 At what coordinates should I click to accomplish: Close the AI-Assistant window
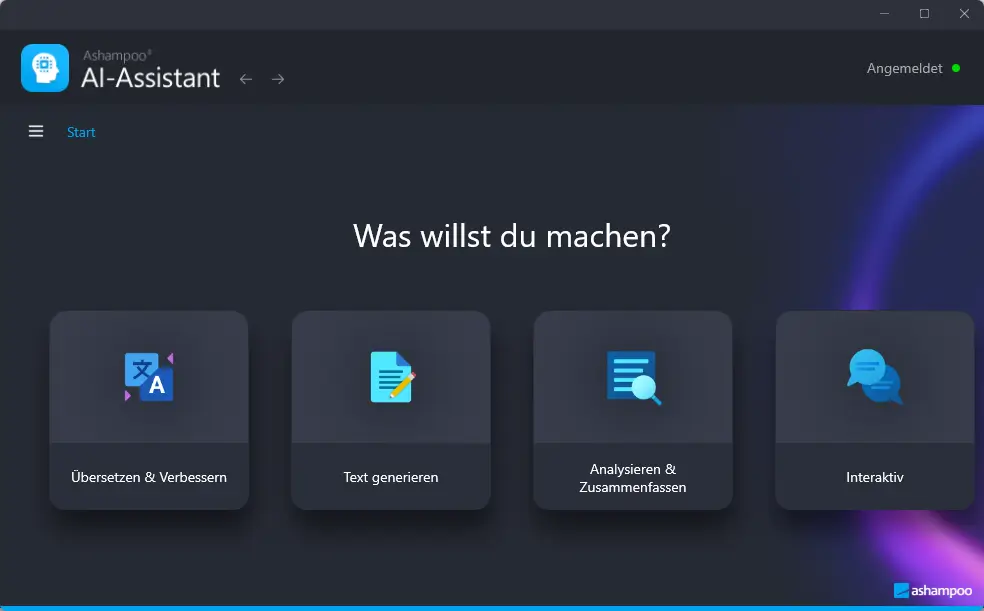965,13
